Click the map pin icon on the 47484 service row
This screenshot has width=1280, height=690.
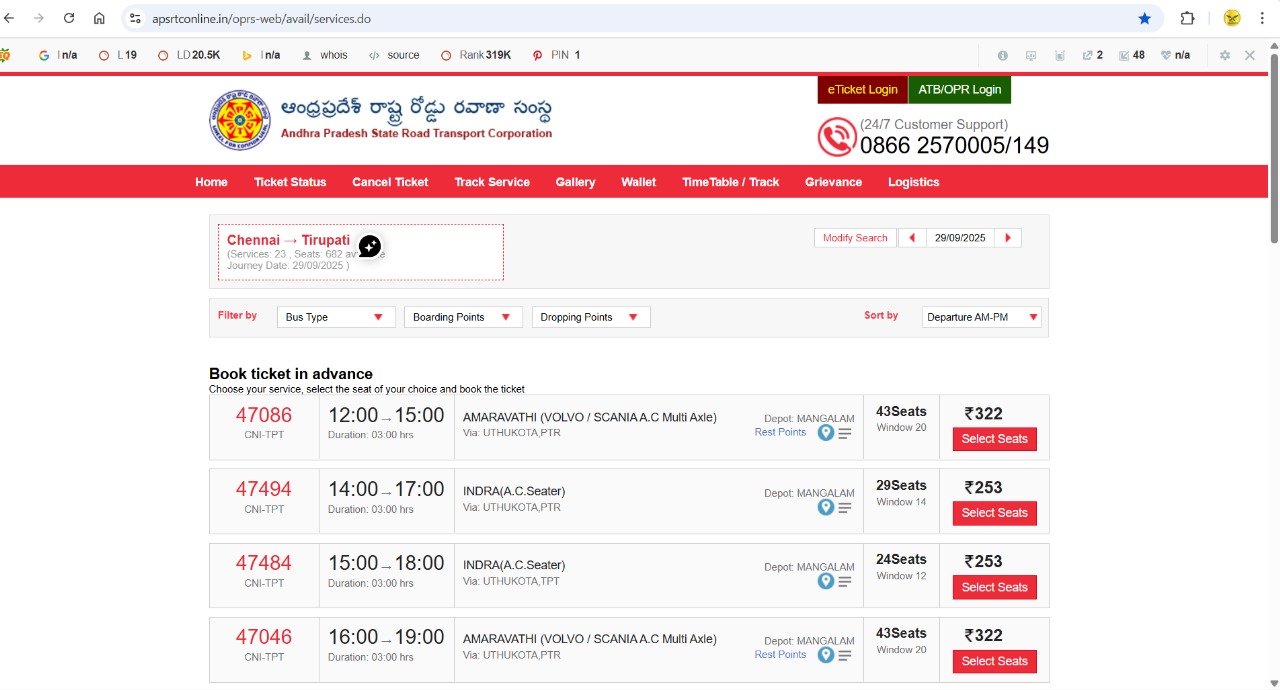(825, 581)
